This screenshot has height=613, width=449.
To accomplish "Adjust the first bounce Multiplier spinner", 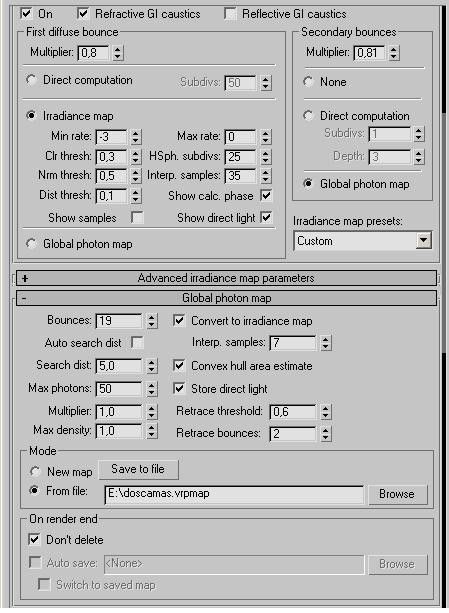I will pos(118,53).
